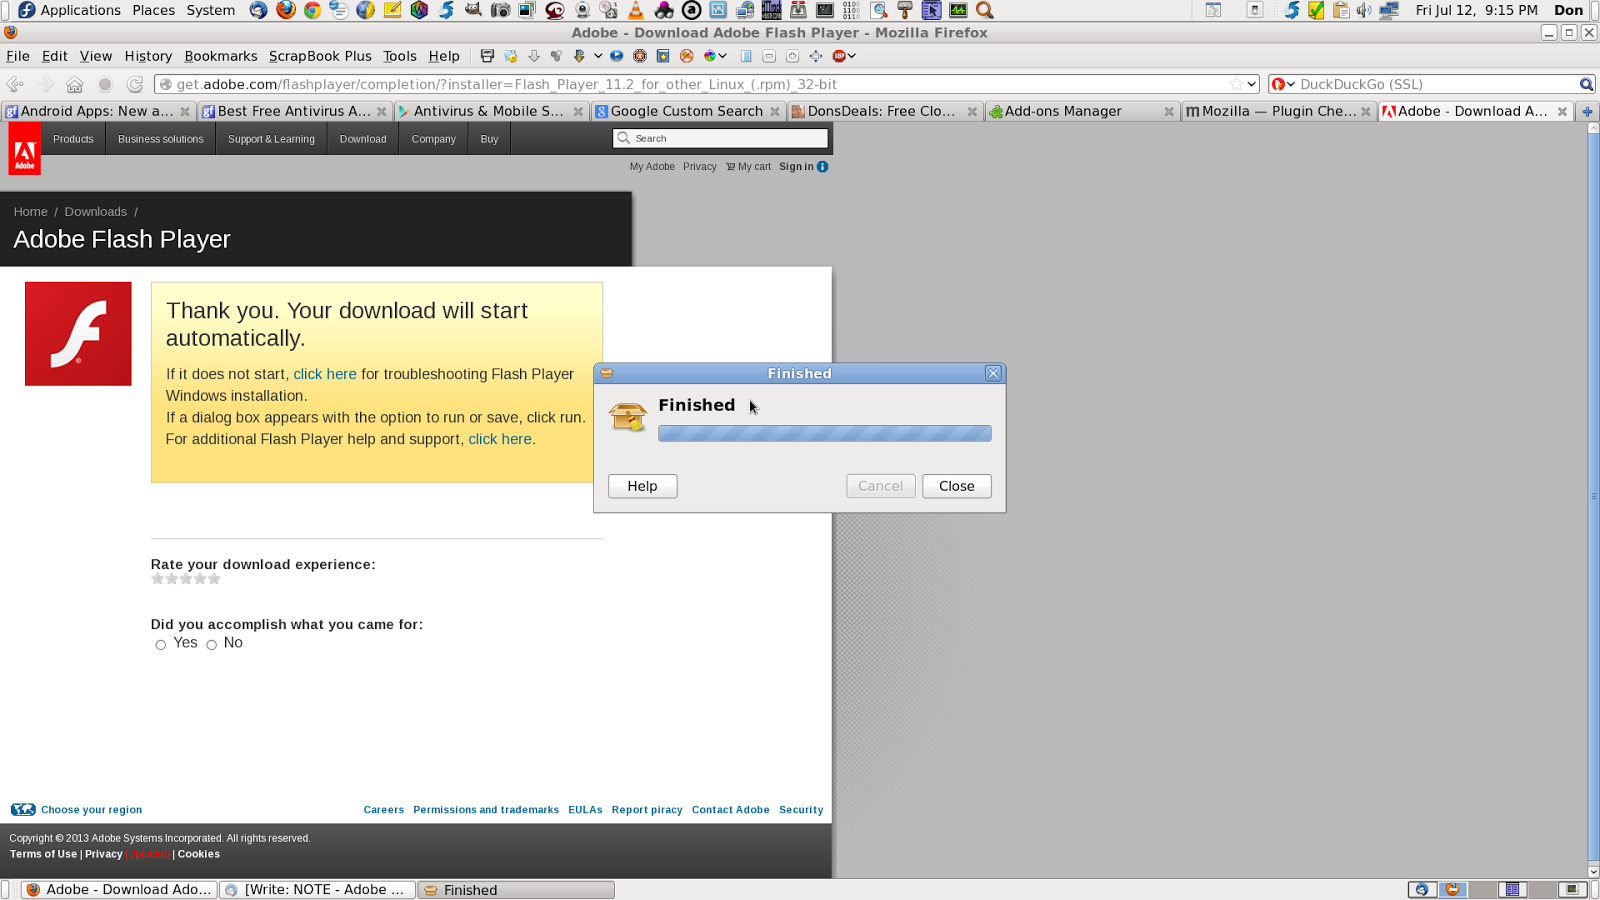This screenshot has width=1600, height=900.
Task: Expand the color wheel icon dropdown arrow
Action: tap(722, 56)
